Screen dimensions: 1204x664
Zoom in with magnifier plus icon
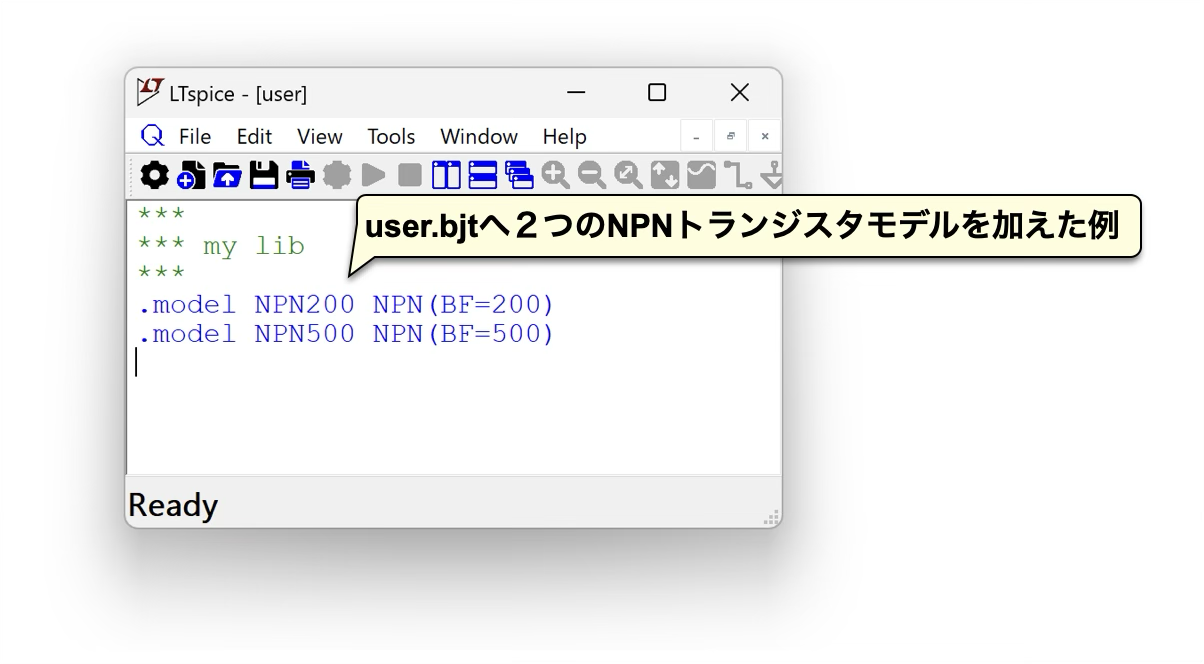(555, 176)
